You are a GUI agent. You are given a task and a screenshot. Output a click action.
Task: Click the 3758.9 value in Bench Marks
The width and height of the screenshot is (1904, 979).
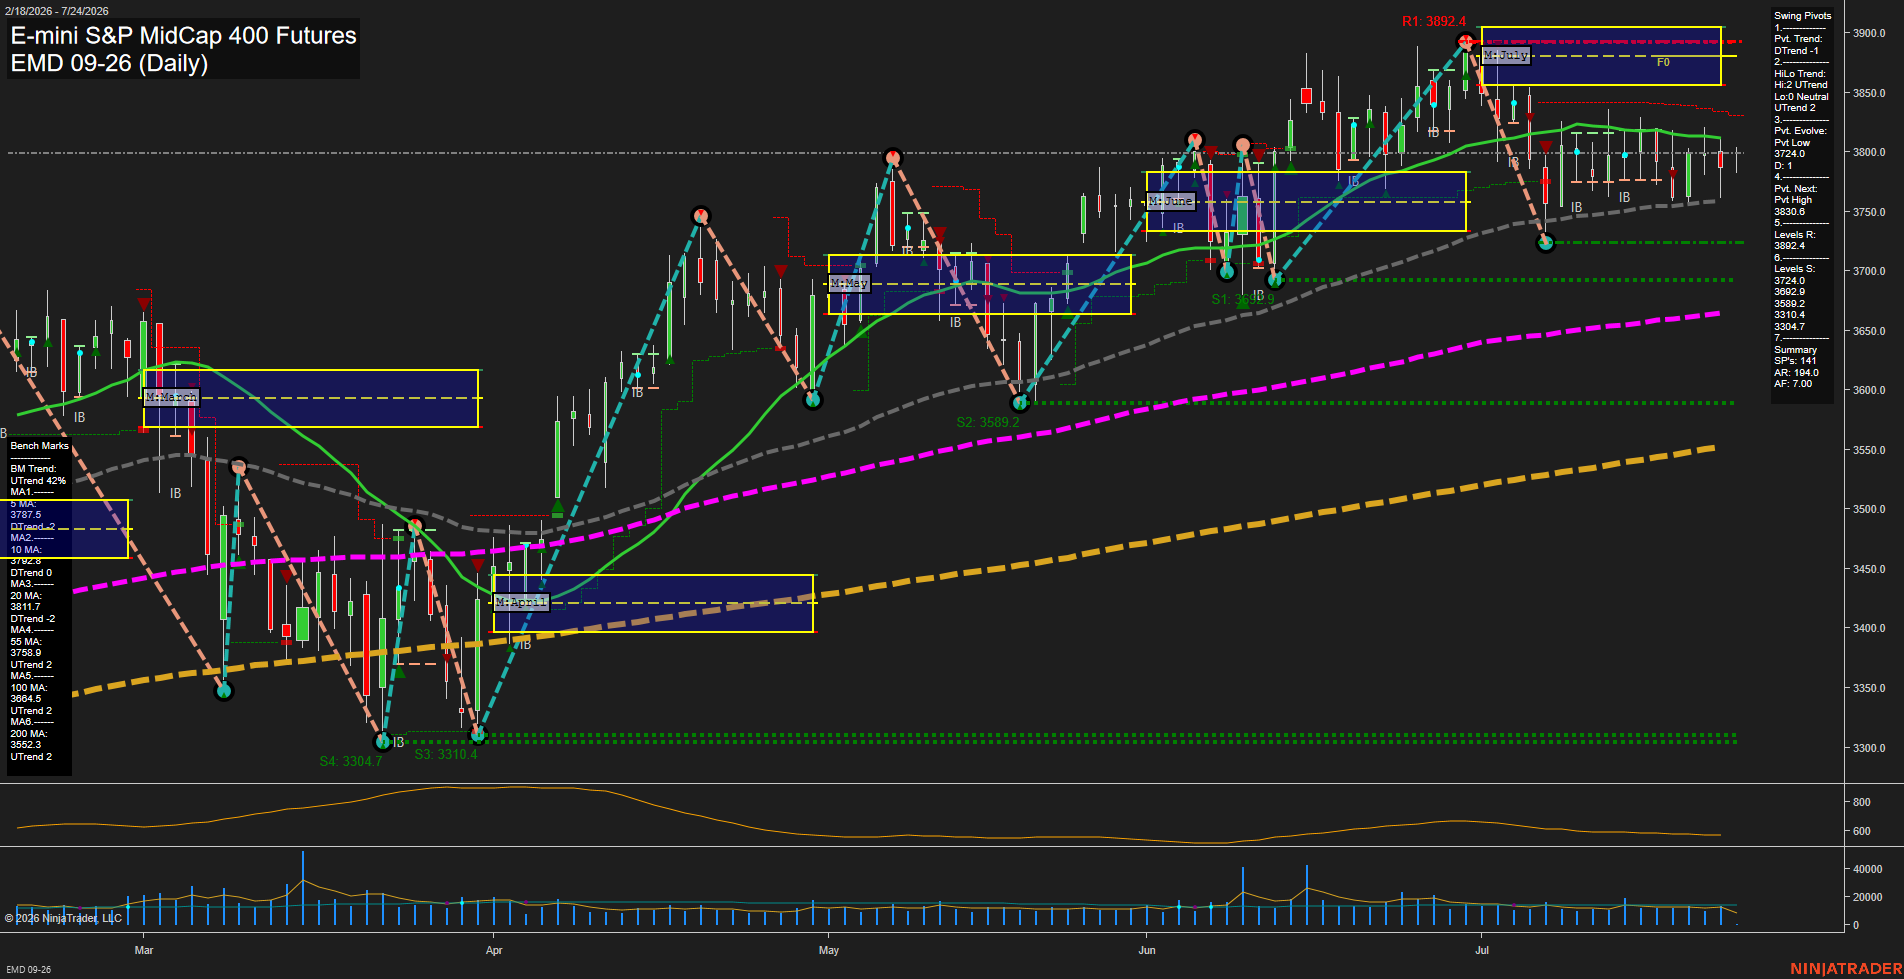coord(26,653)
